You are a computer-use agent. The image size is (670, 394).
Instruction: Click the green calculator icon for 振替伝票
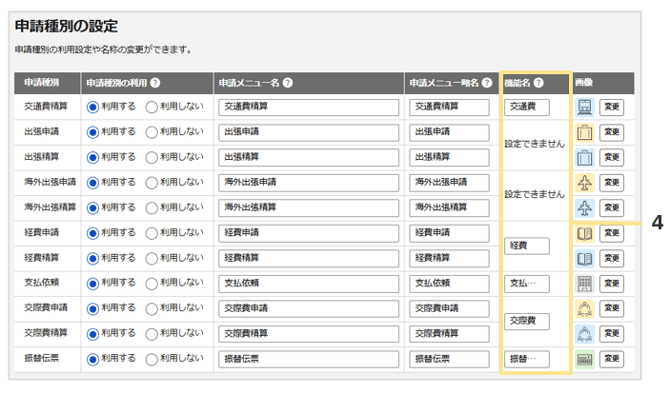[584, 359]
